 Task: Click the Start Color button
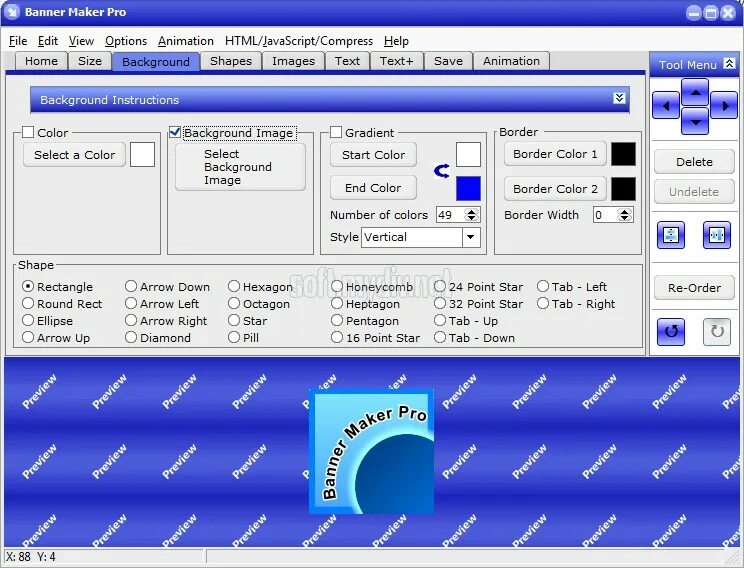click(373, 155)
